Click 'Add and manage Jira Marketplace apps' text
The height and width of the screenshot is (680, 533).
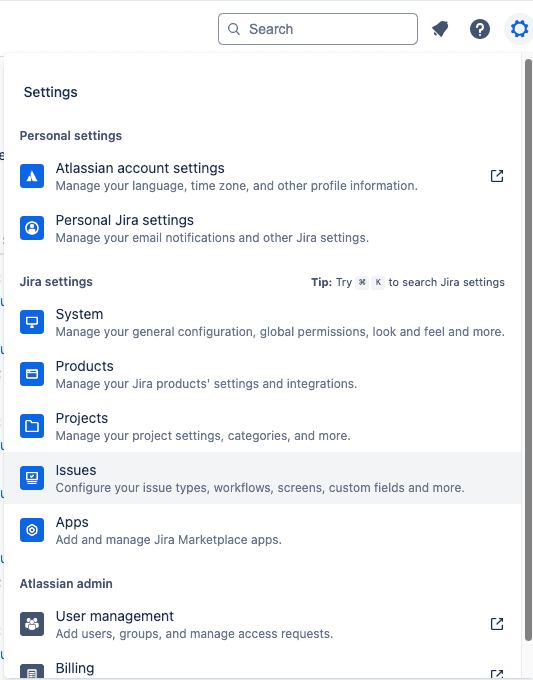169,540
